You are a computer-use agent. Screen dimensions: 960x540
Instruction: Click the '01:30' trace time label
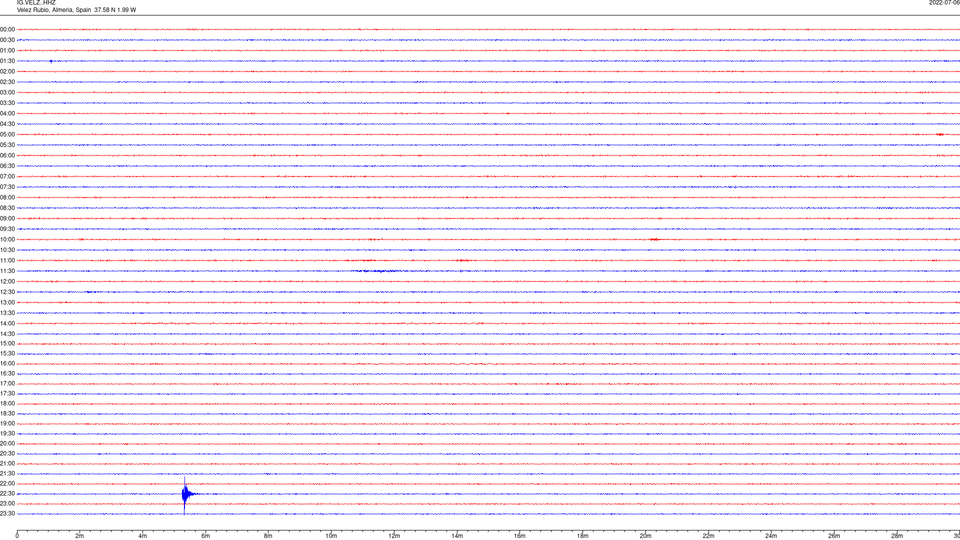[x=7, y=61]
